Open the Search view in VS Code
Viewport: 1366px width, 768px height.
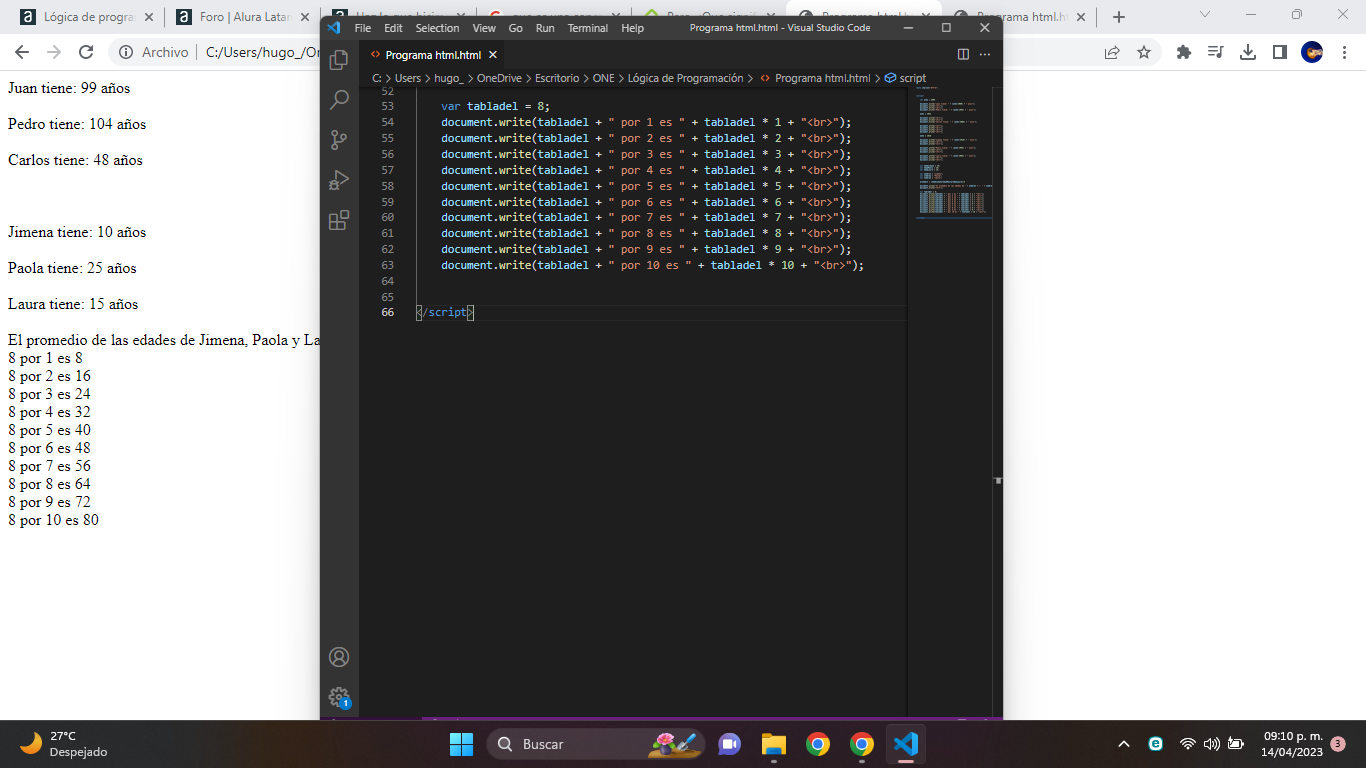click(x=339, y=100)
